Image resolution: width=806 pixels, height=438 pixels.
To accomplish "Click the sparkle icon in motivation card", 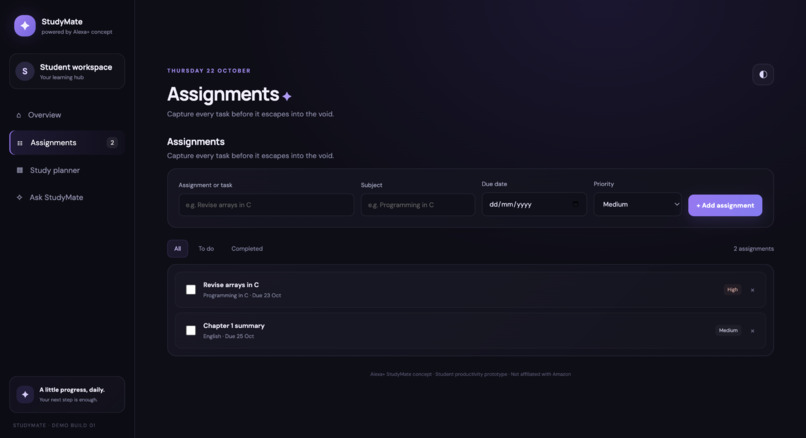I will point(25,394).
